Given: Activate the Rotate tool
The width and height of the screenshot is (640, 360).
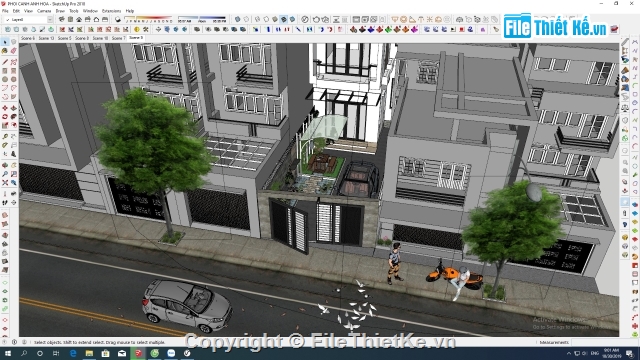Looking at the screenshot, I should (5, 116).
